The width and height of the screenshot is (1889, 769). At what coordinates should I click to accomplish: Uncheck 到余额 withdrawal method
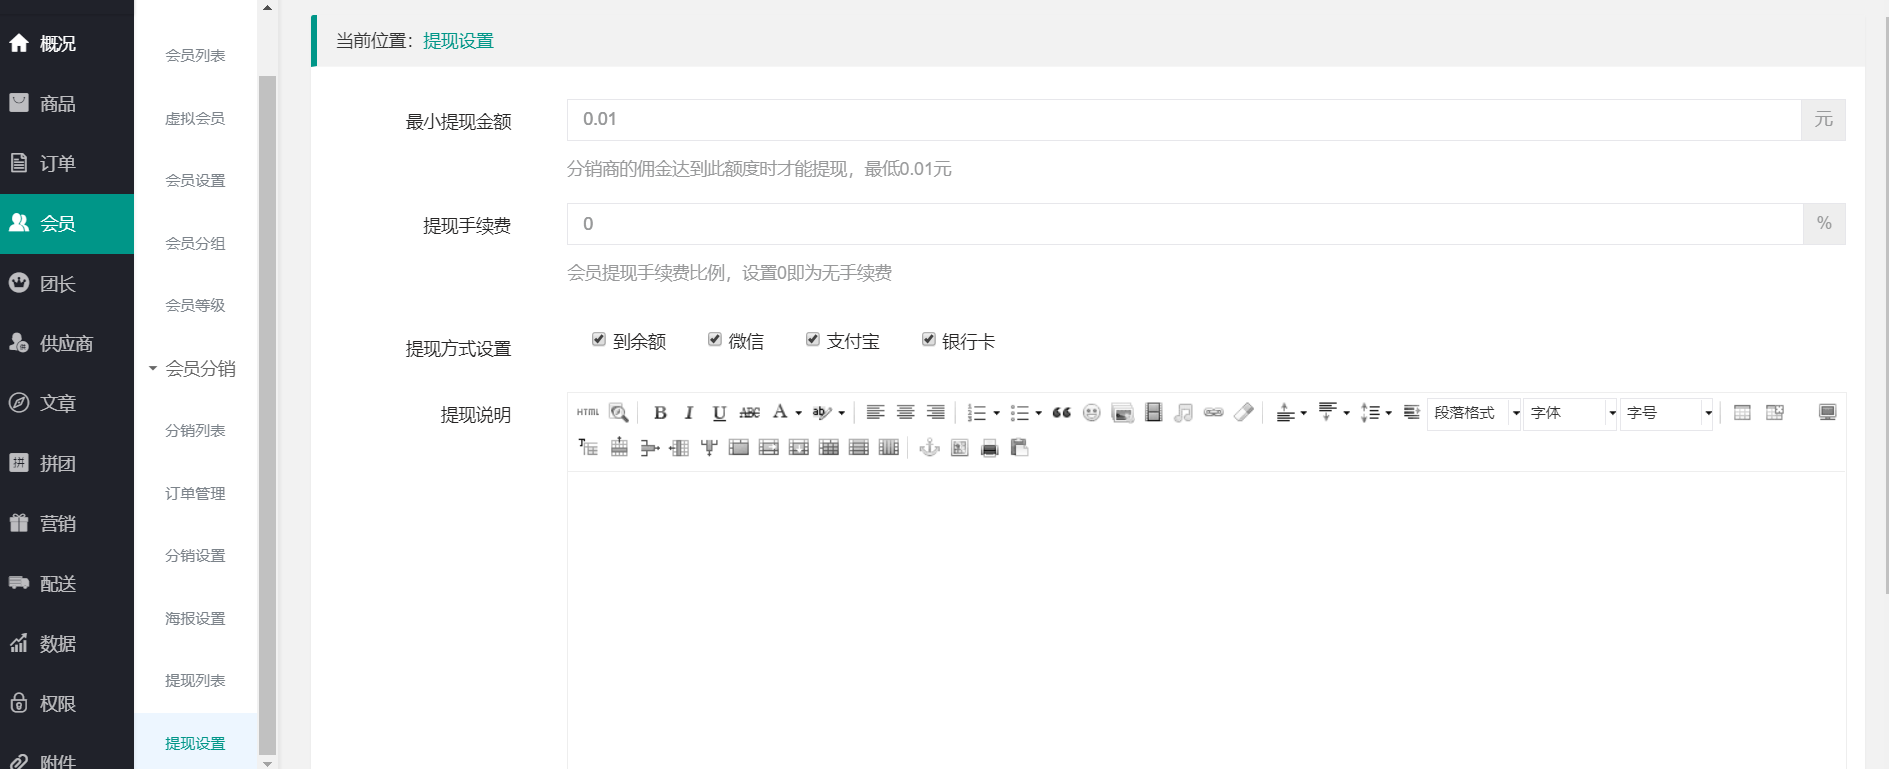(598, 339)
